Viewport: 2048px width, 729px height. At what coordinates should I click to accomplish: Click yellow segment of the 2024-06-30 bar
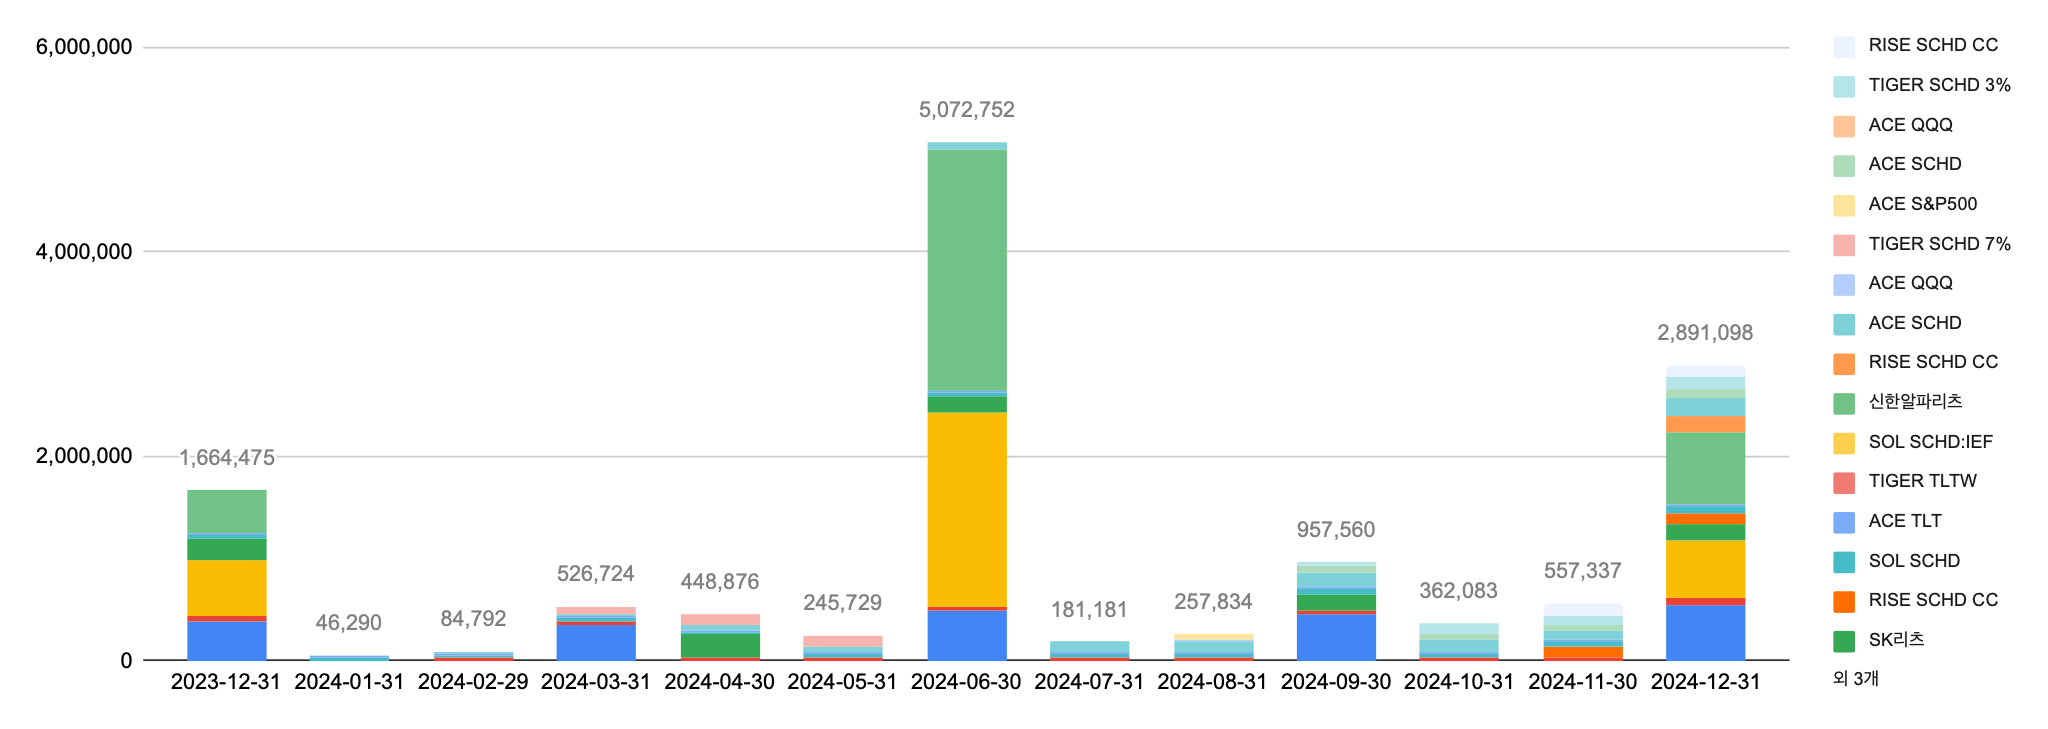966,508
